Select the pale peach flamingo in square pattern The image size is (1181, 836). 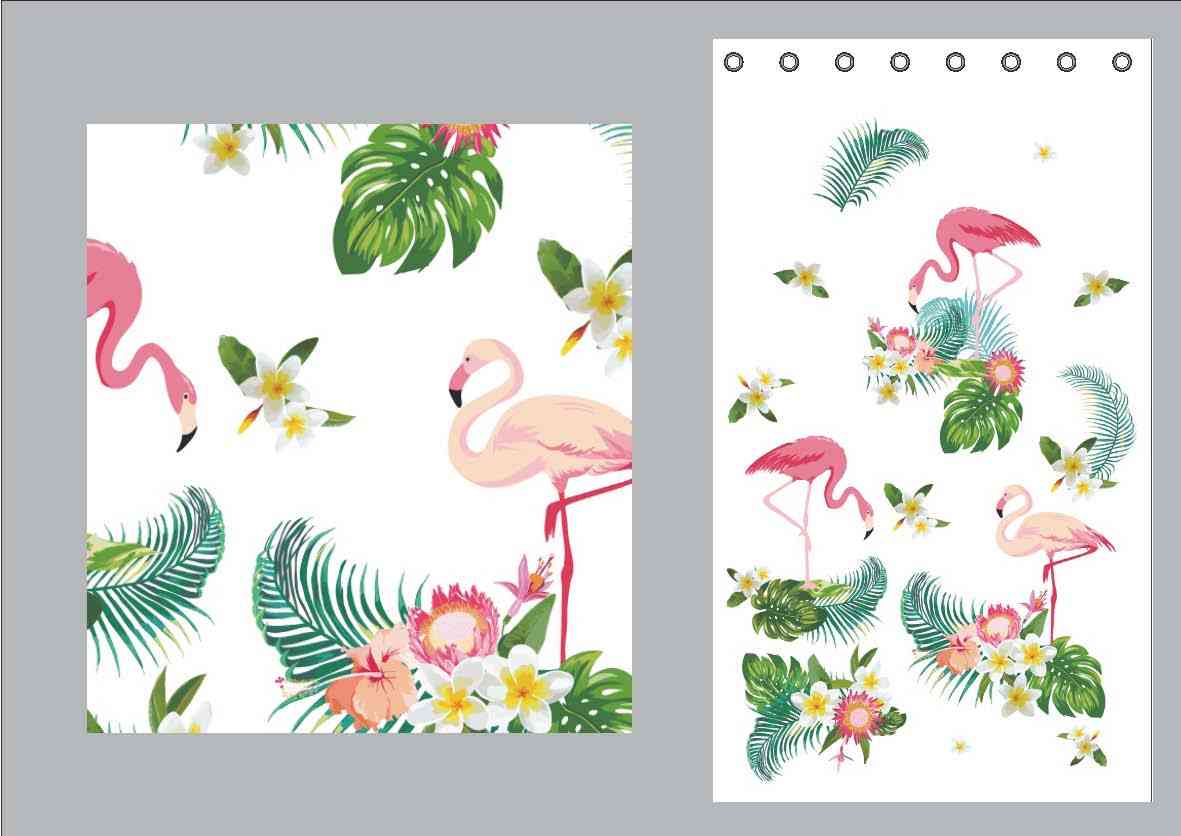coord(540,430)
